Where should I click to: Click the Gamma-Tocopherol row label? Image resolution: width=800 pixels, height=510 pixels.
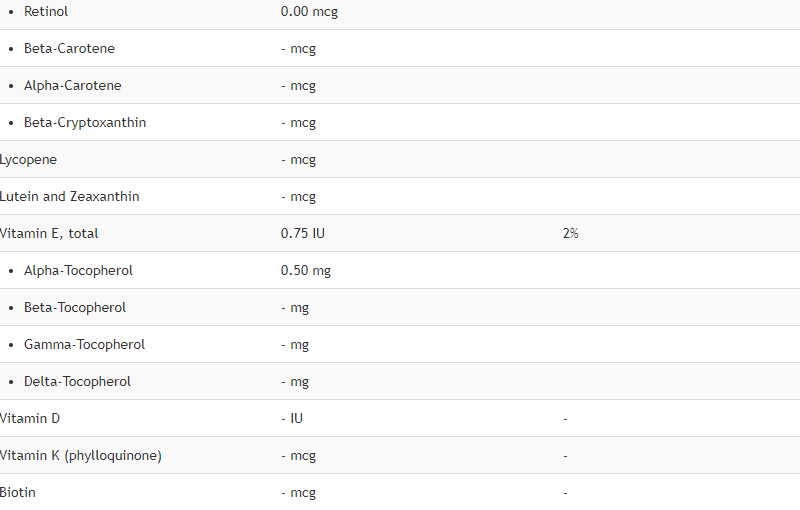pos(84,345)
